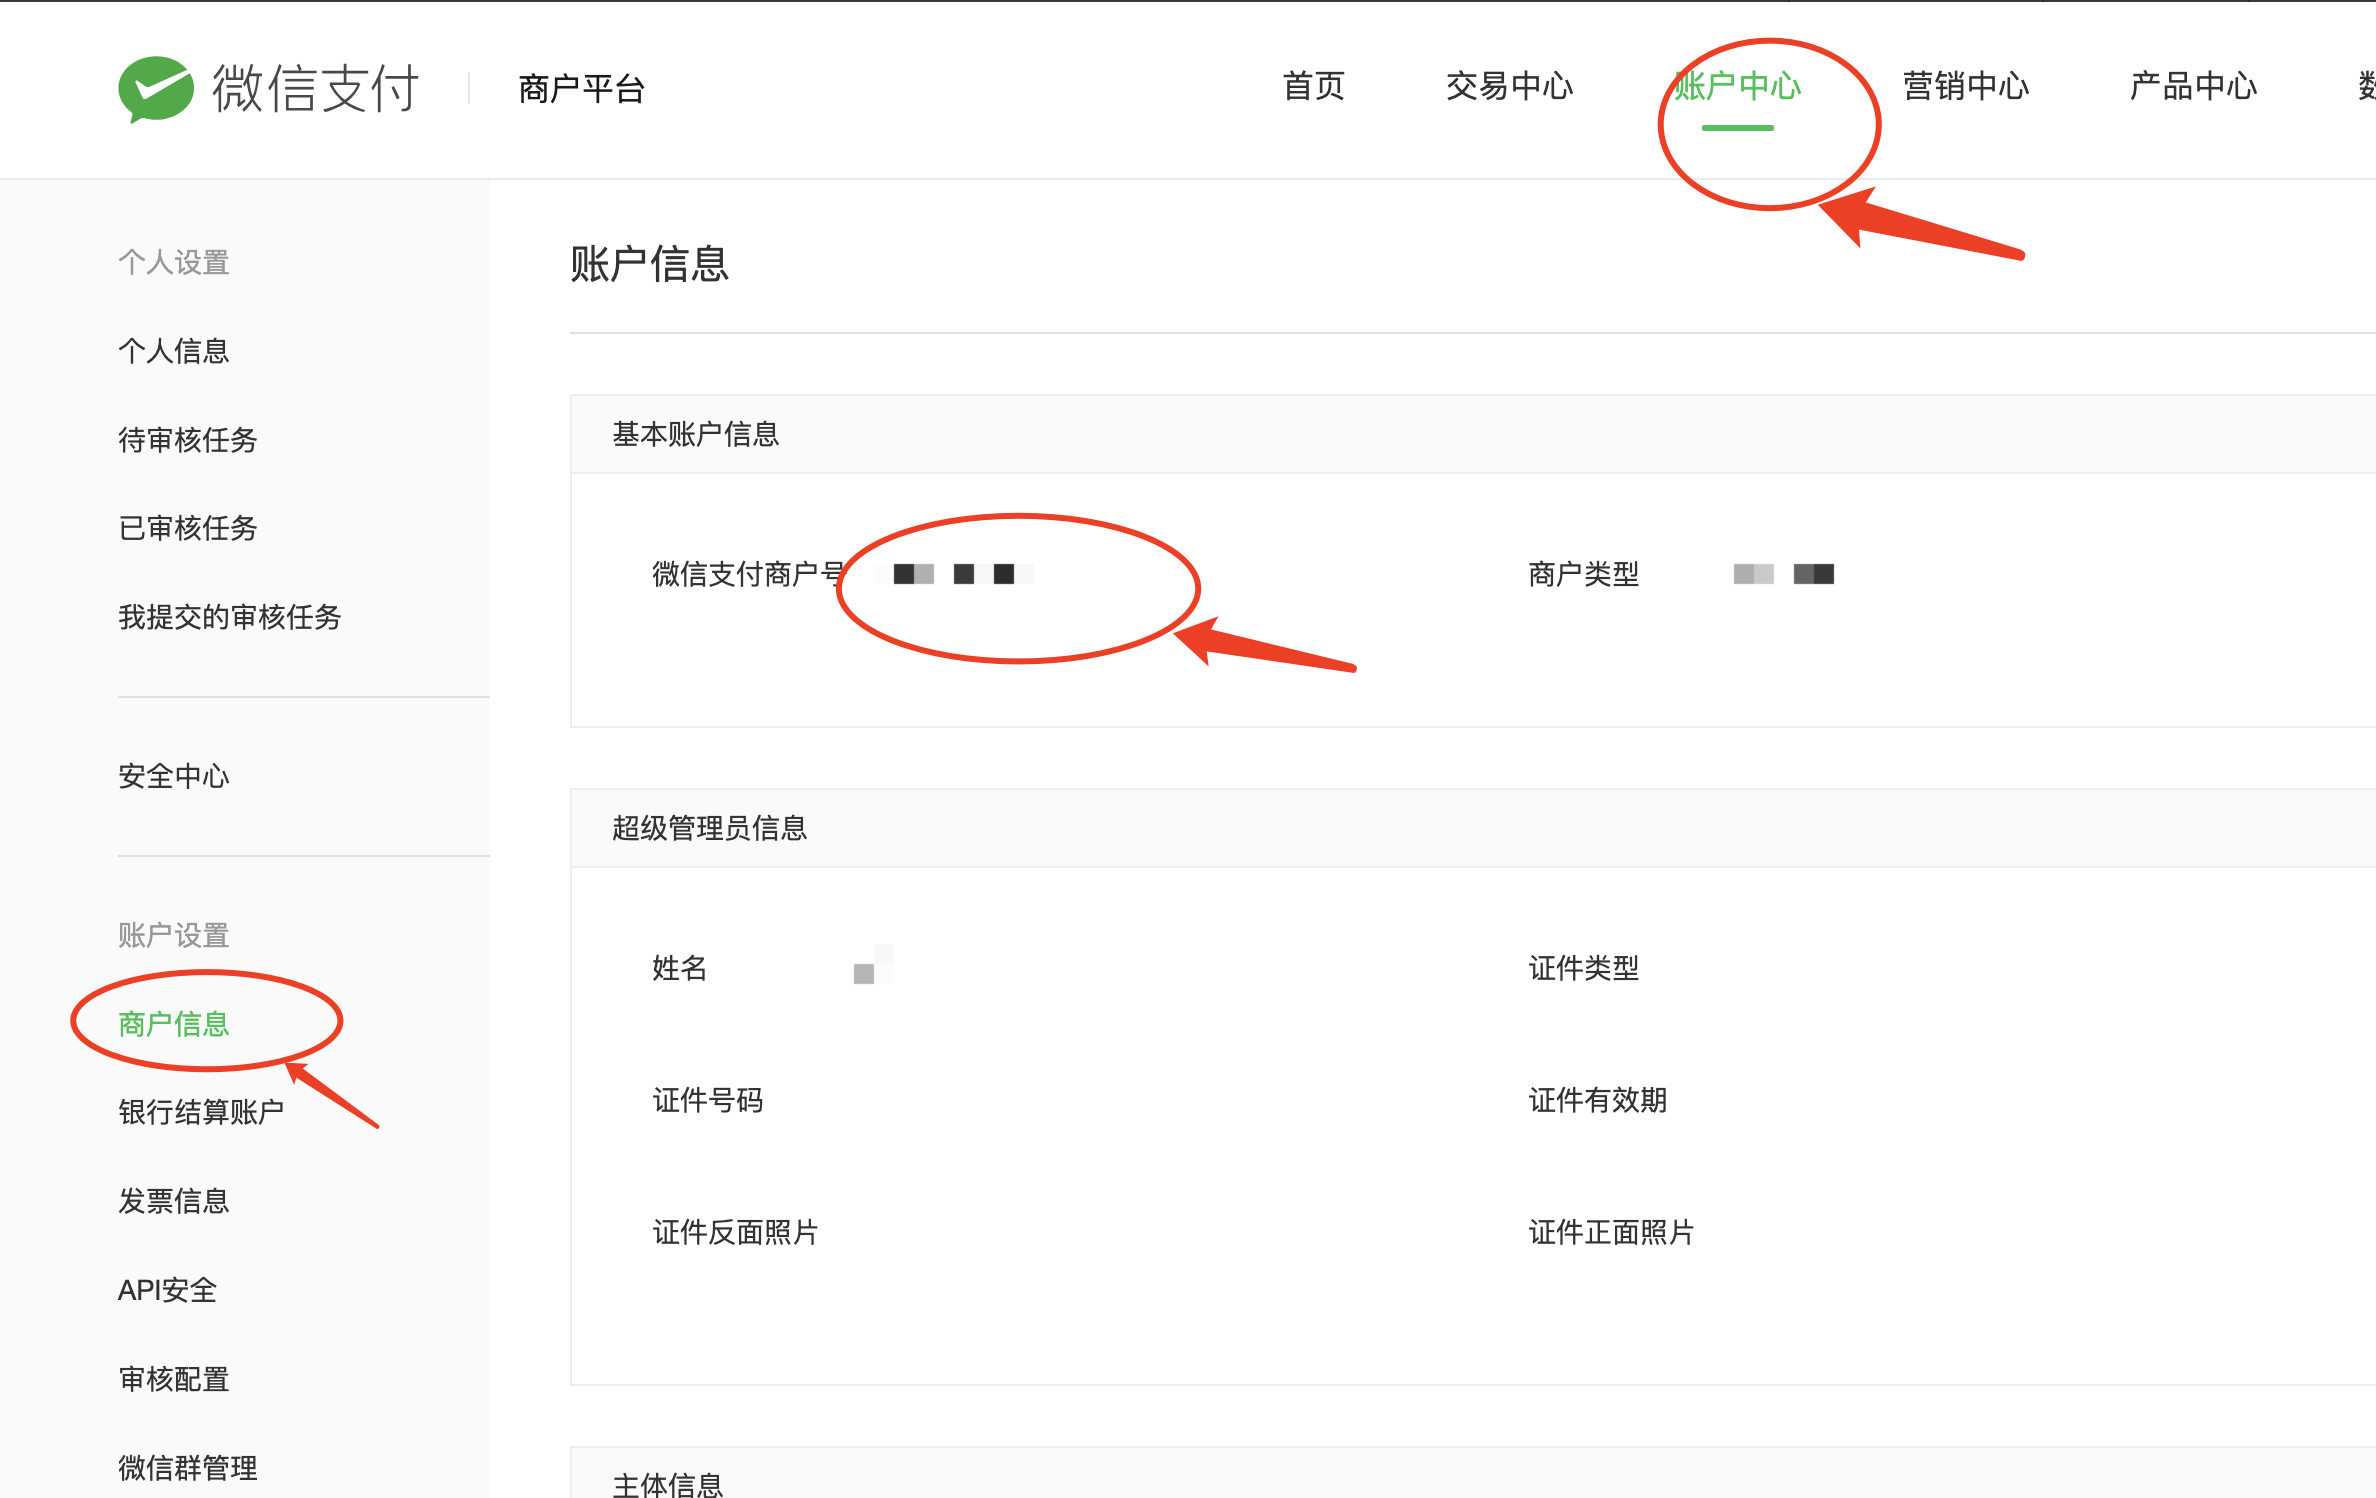The height and width of the screenshot is (1498, 2376).
Task: Click the WeChat Pay logo icon
Action: (156, 89)
